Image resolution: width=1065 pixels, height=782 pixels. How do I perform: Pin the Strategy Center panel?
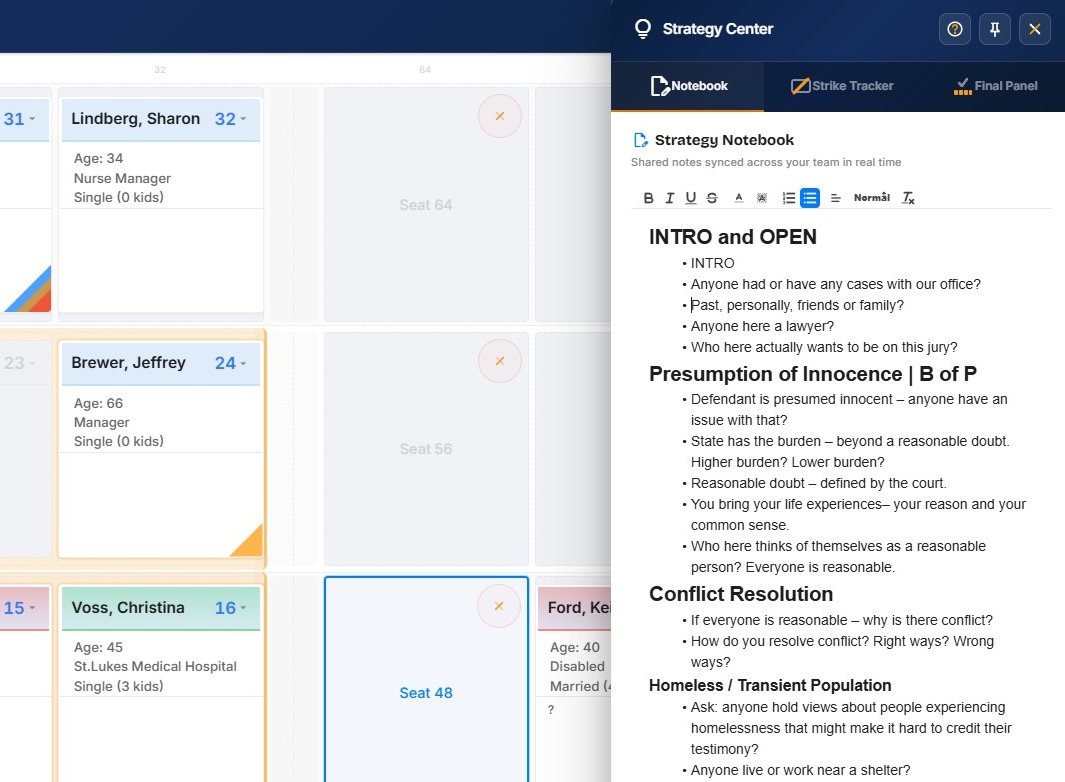(x=994, y=29)
